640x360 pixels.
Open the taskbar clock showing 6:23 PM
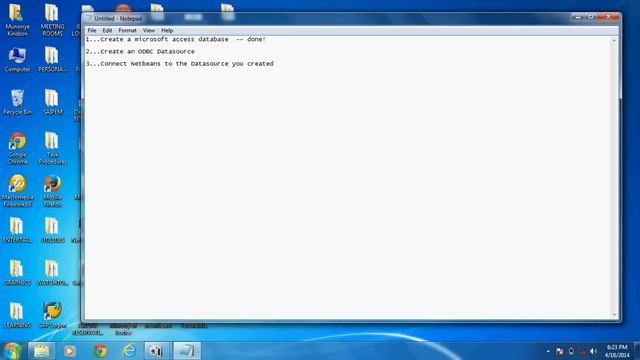pyautogui.click(x=617, y=351)
